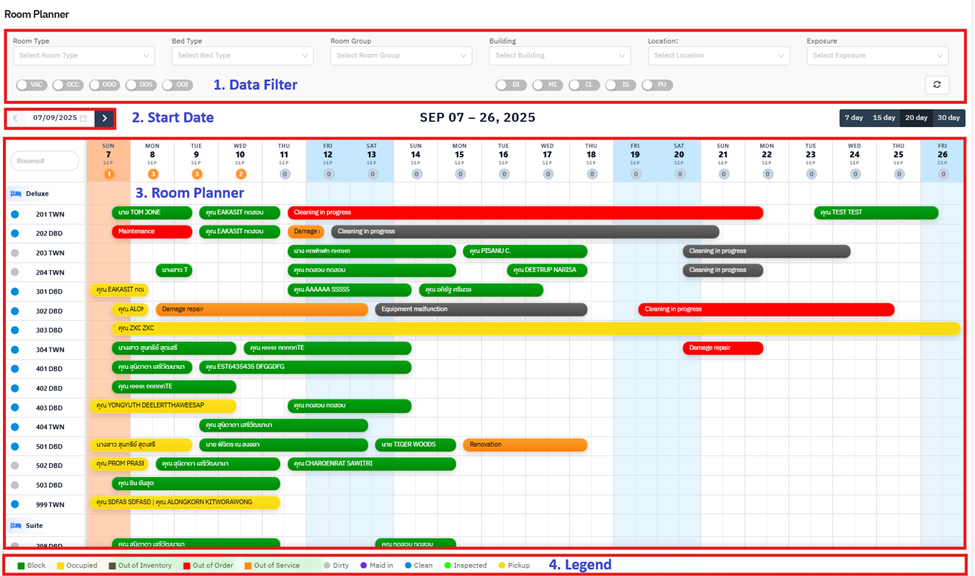Viewport: 975px width, 576px height.
Task: Click the Rooms# search field
Action: click(x=45, y=160)
